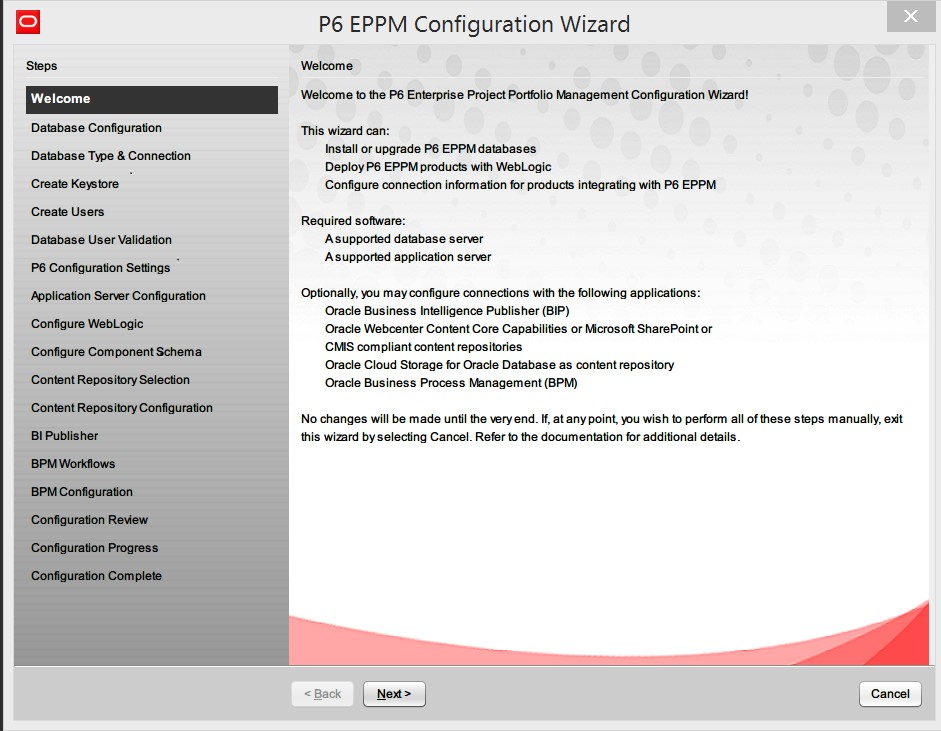Image resolution: width=941 pixels, height=731 pixels.
Task: Click the Steps panel heading
Action: 41,66
